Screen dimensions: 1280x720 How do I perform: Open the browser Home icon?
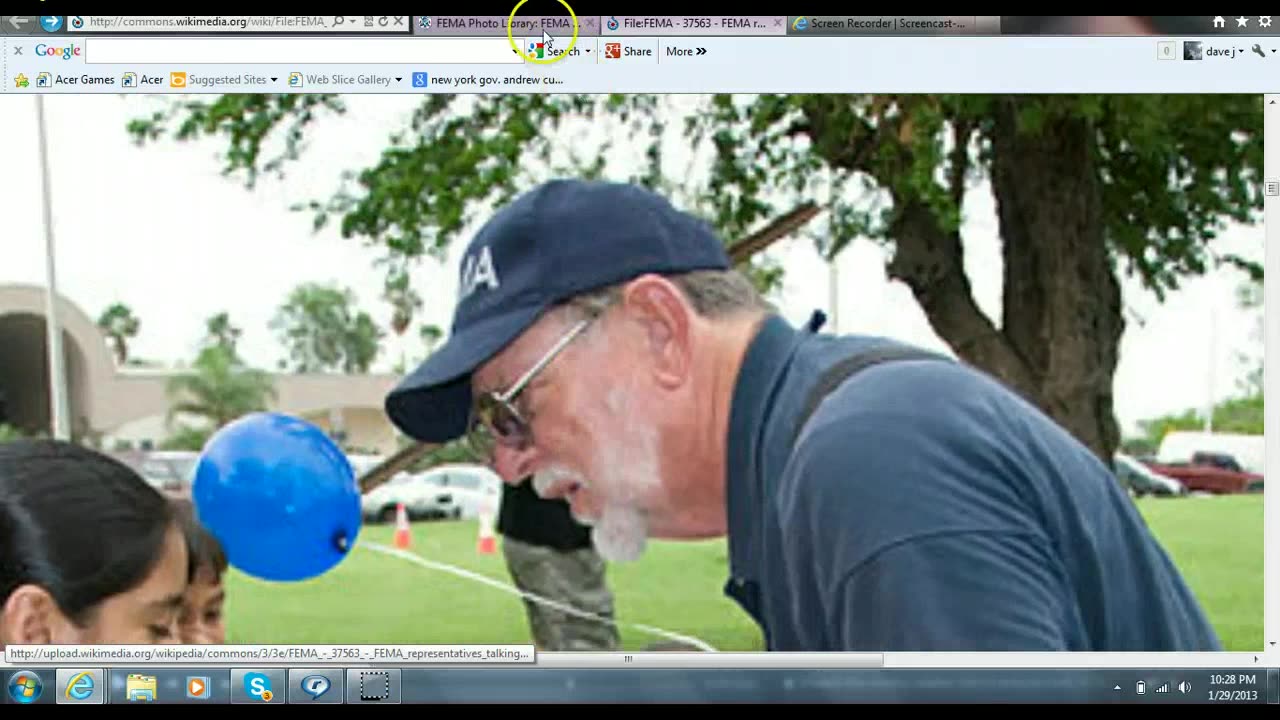click(1219, 22)
